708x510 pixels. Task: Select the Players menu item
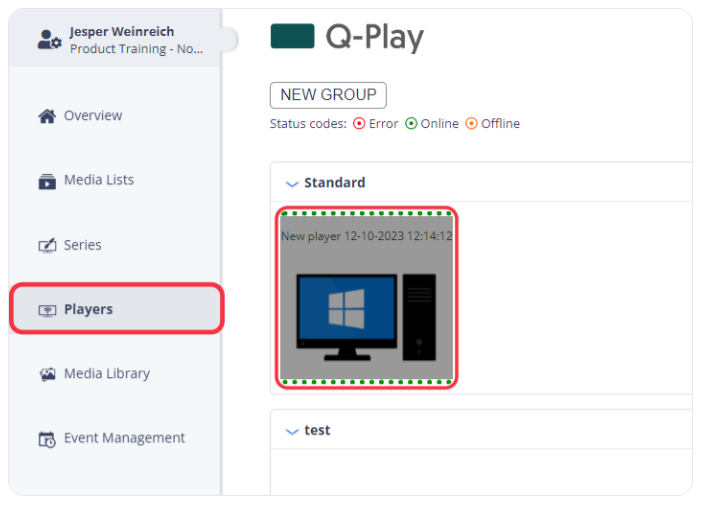(116, 309)
